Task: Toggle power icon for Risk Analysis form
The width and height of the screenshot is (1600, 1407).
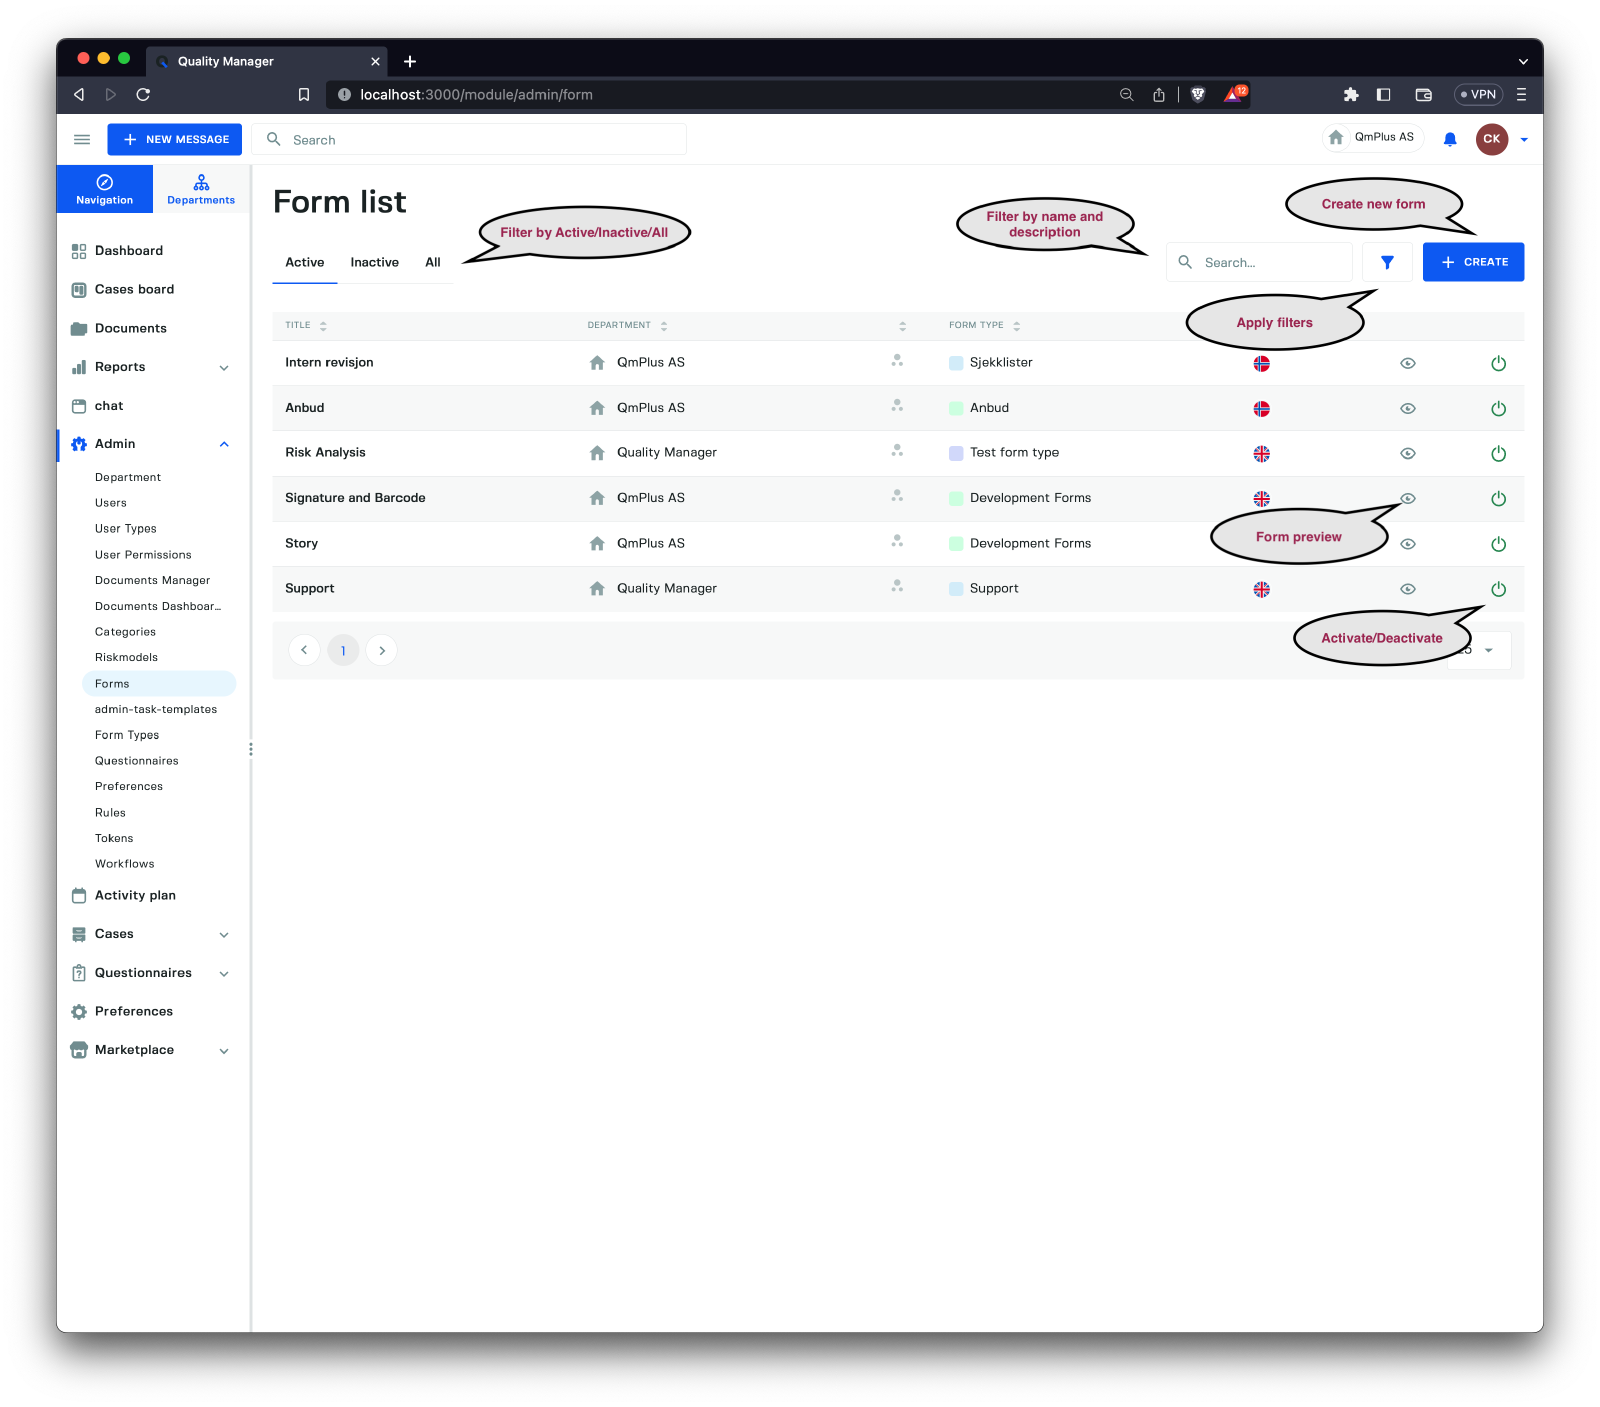Action: point(1498,454)
